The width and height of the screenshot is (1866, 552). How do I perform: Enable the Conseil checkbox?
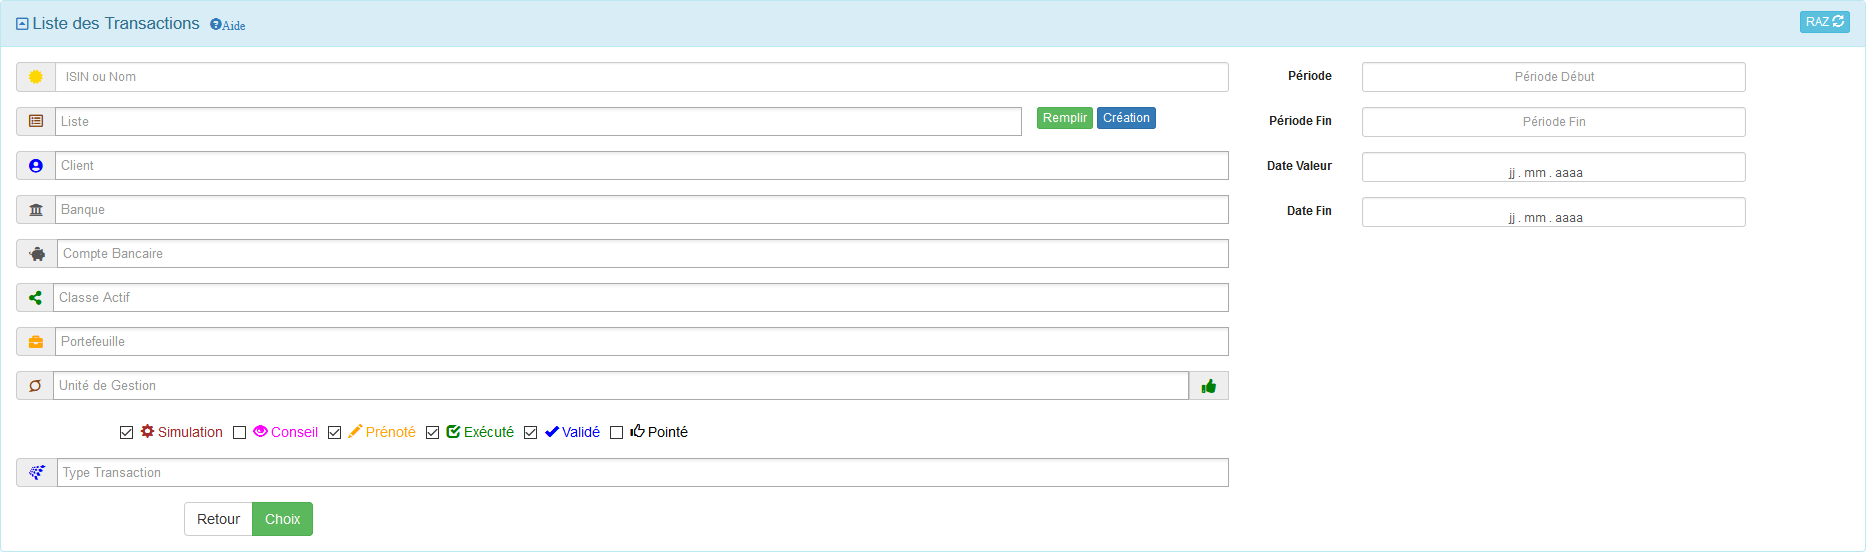(239, 433)
